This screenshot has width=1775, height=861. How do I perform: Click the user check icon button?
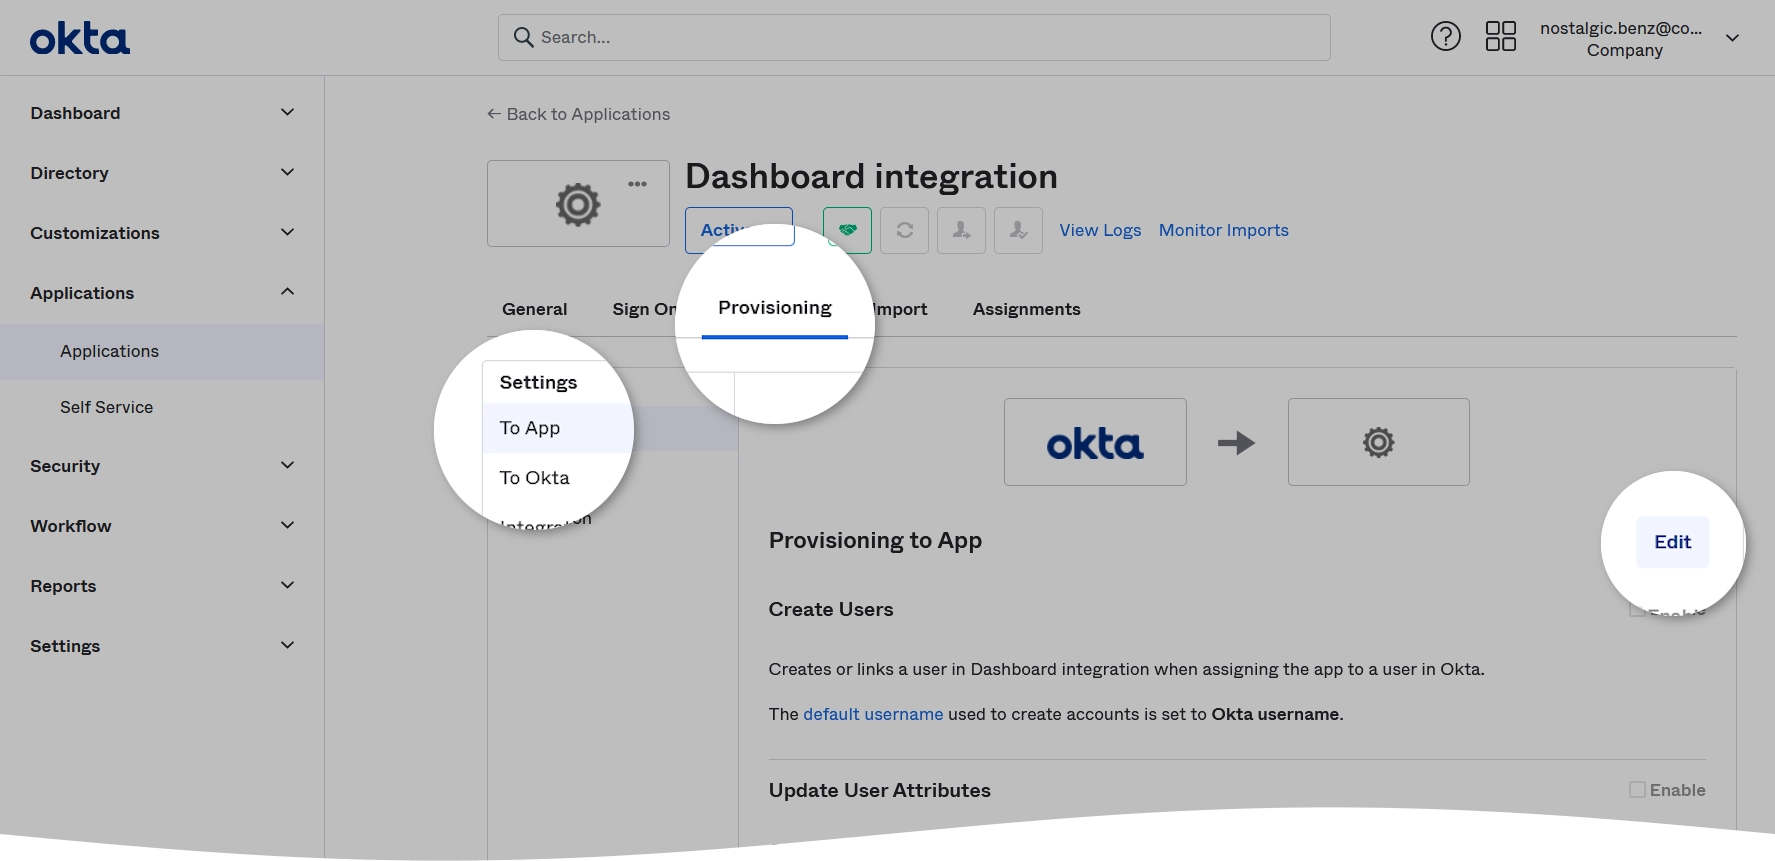(x=1018, y=230)
